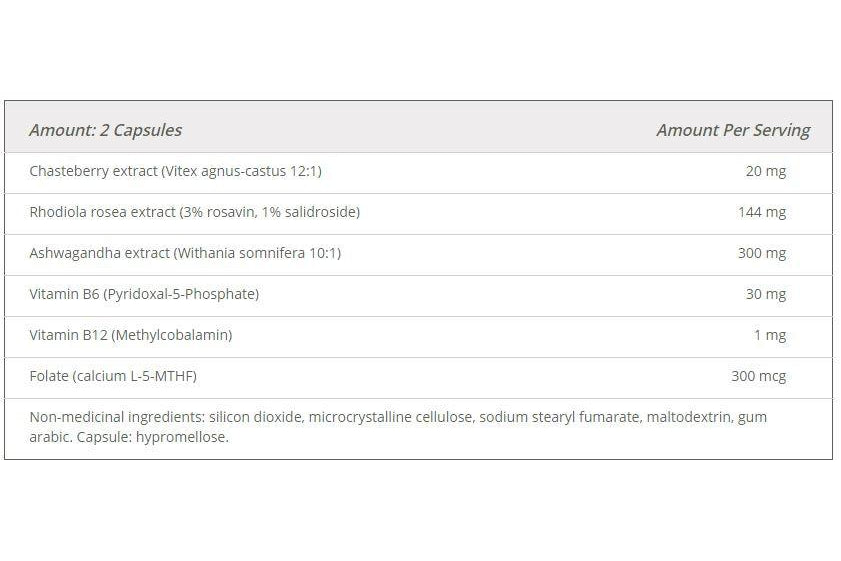The height and width of the screenshot is (561, 841).
Task: Select the Vitamin B6 ingredient name
Action: click(62, 294)
